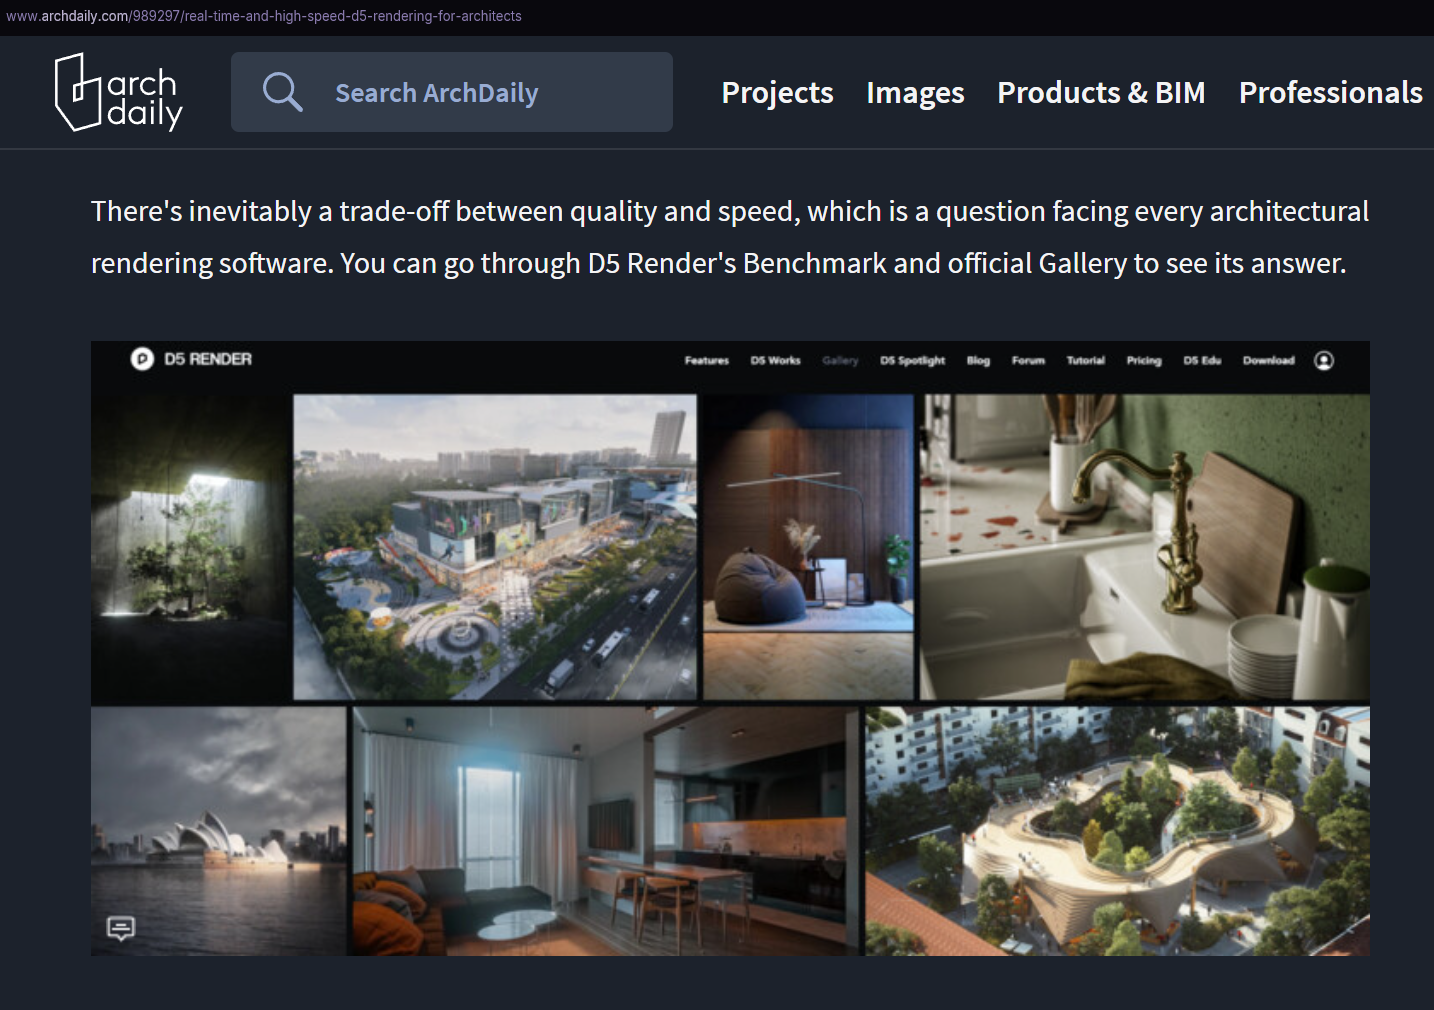Click the Gallery nav item
Image resolution: width=1434 pixels, height=1010 pixels.
pyautogui.click(x=840, y=360)
